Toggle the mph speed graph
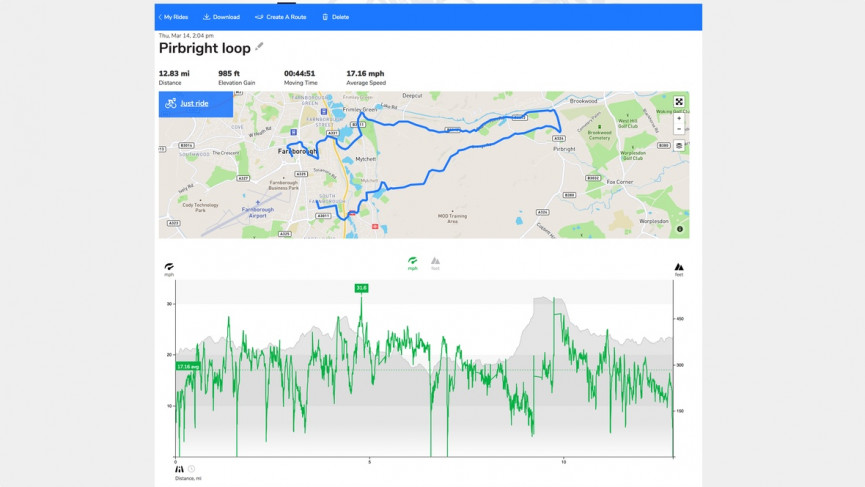This screenshot has height=487, width=865. (412, 262)
